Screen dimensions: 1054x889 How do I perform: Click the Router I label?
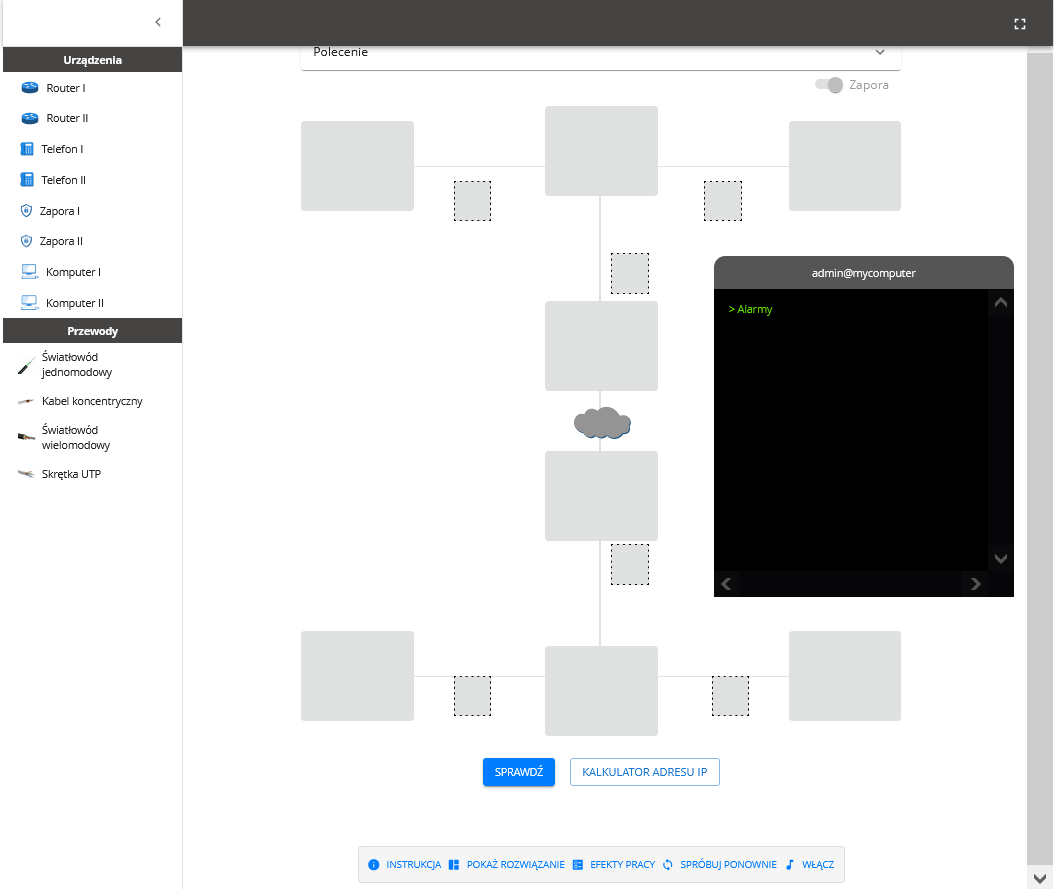(66, 88)
